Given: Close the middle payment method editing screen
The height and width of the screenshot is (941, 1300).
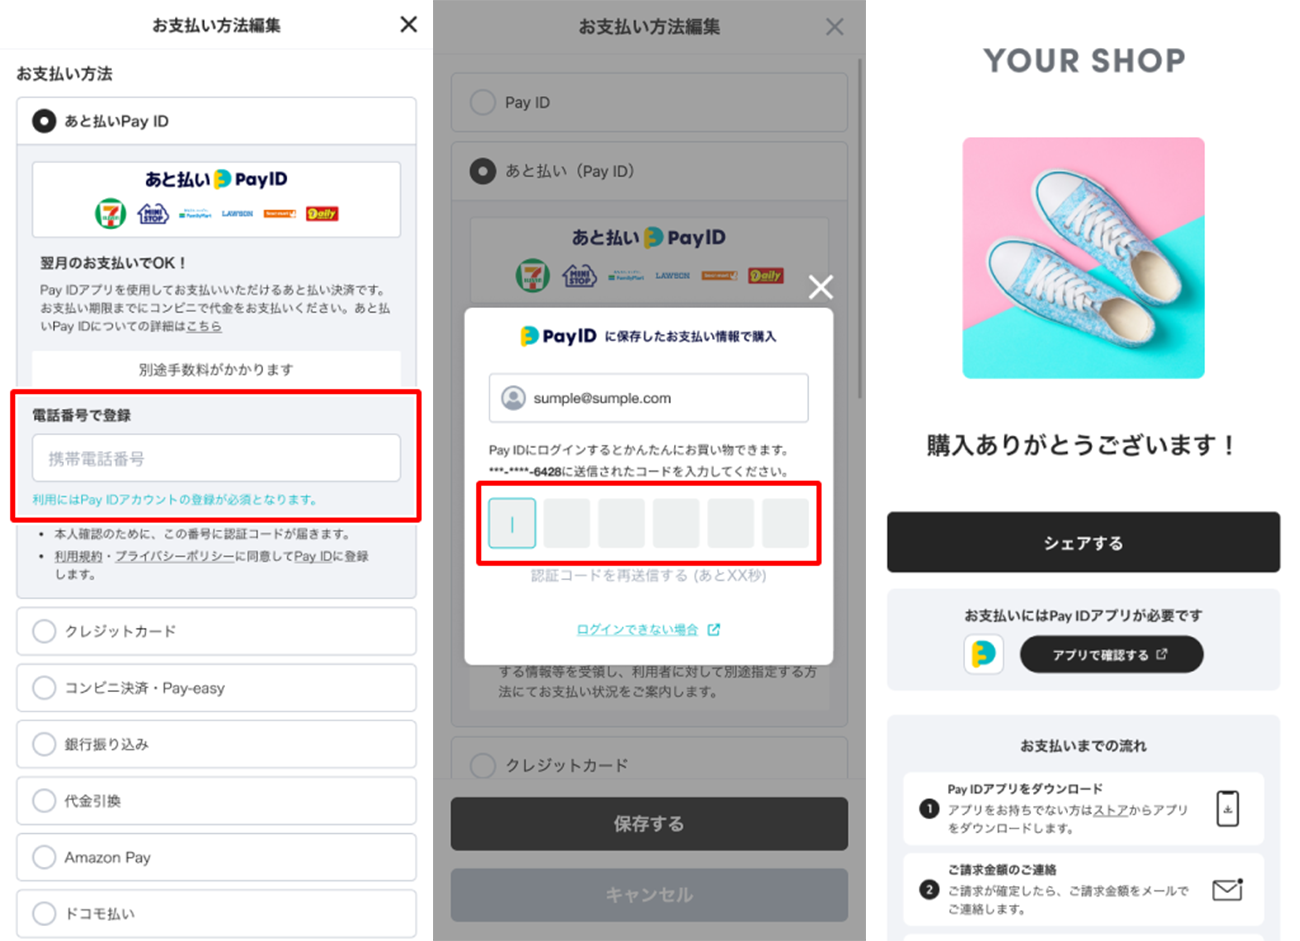Looking at the screenshot, I should (x=834, y=26).
